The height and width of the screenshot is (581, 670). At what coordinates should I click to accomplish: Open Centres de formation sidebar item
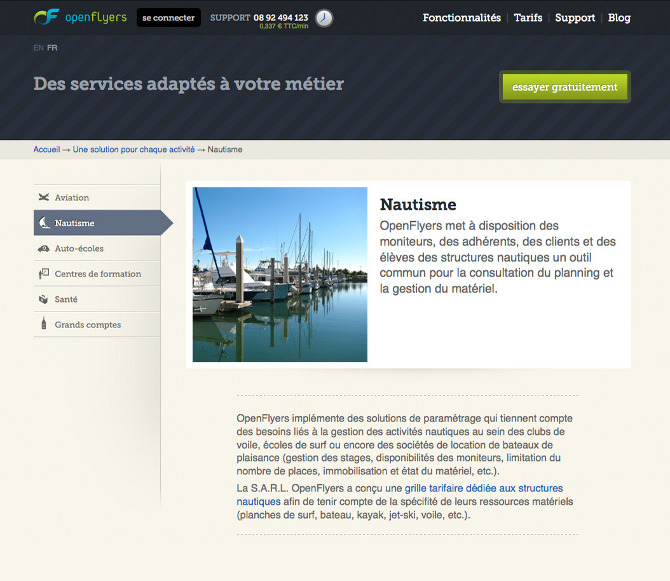click(x=97, y=274)
